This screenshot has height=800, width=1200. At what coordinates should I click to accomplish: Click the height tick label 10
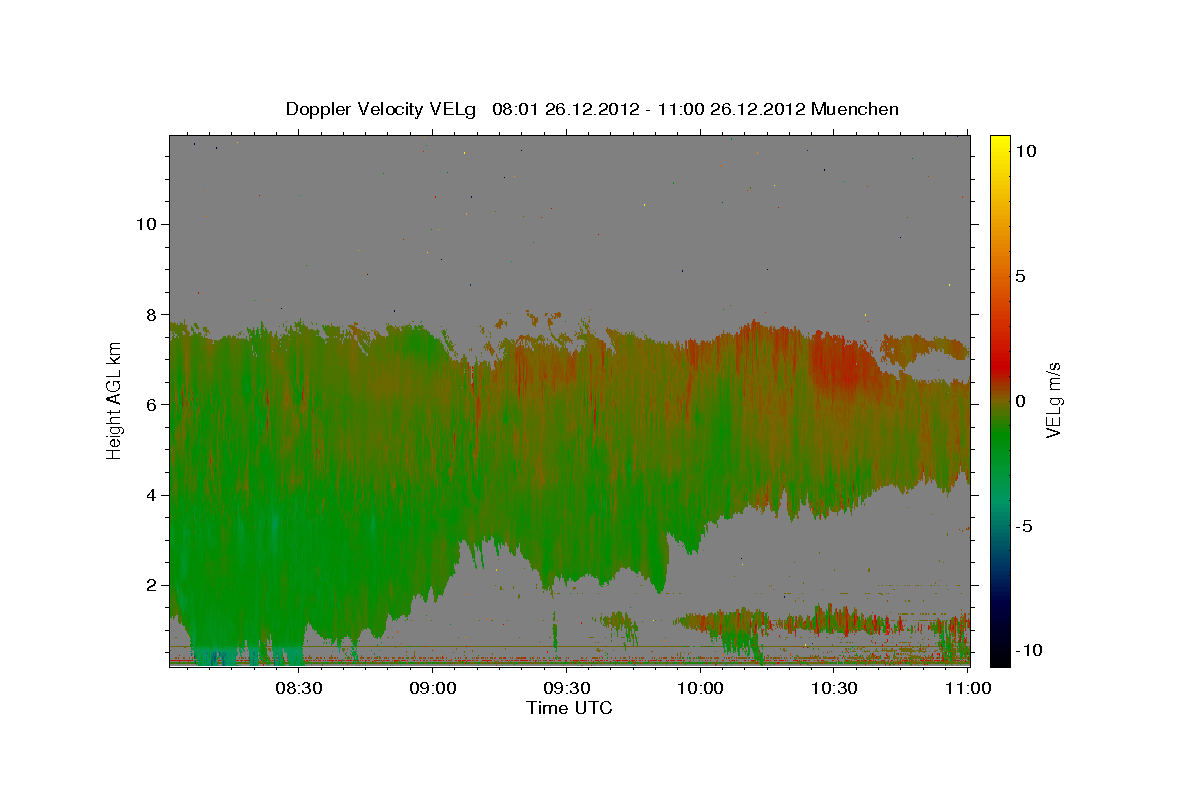(x=146, y=224)
